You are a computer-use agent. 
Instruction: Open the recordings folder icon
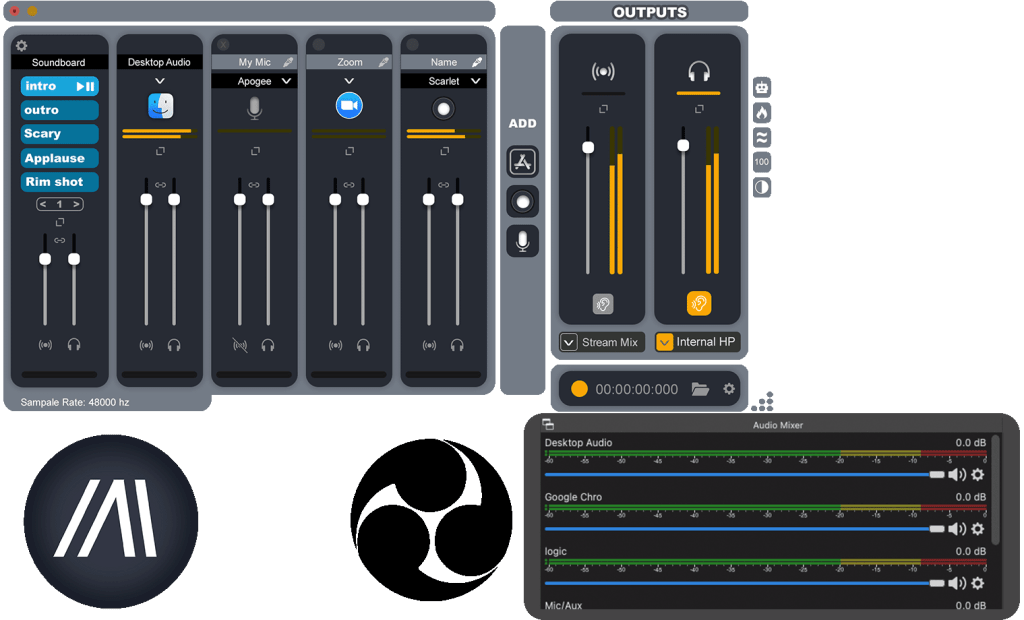700,389
